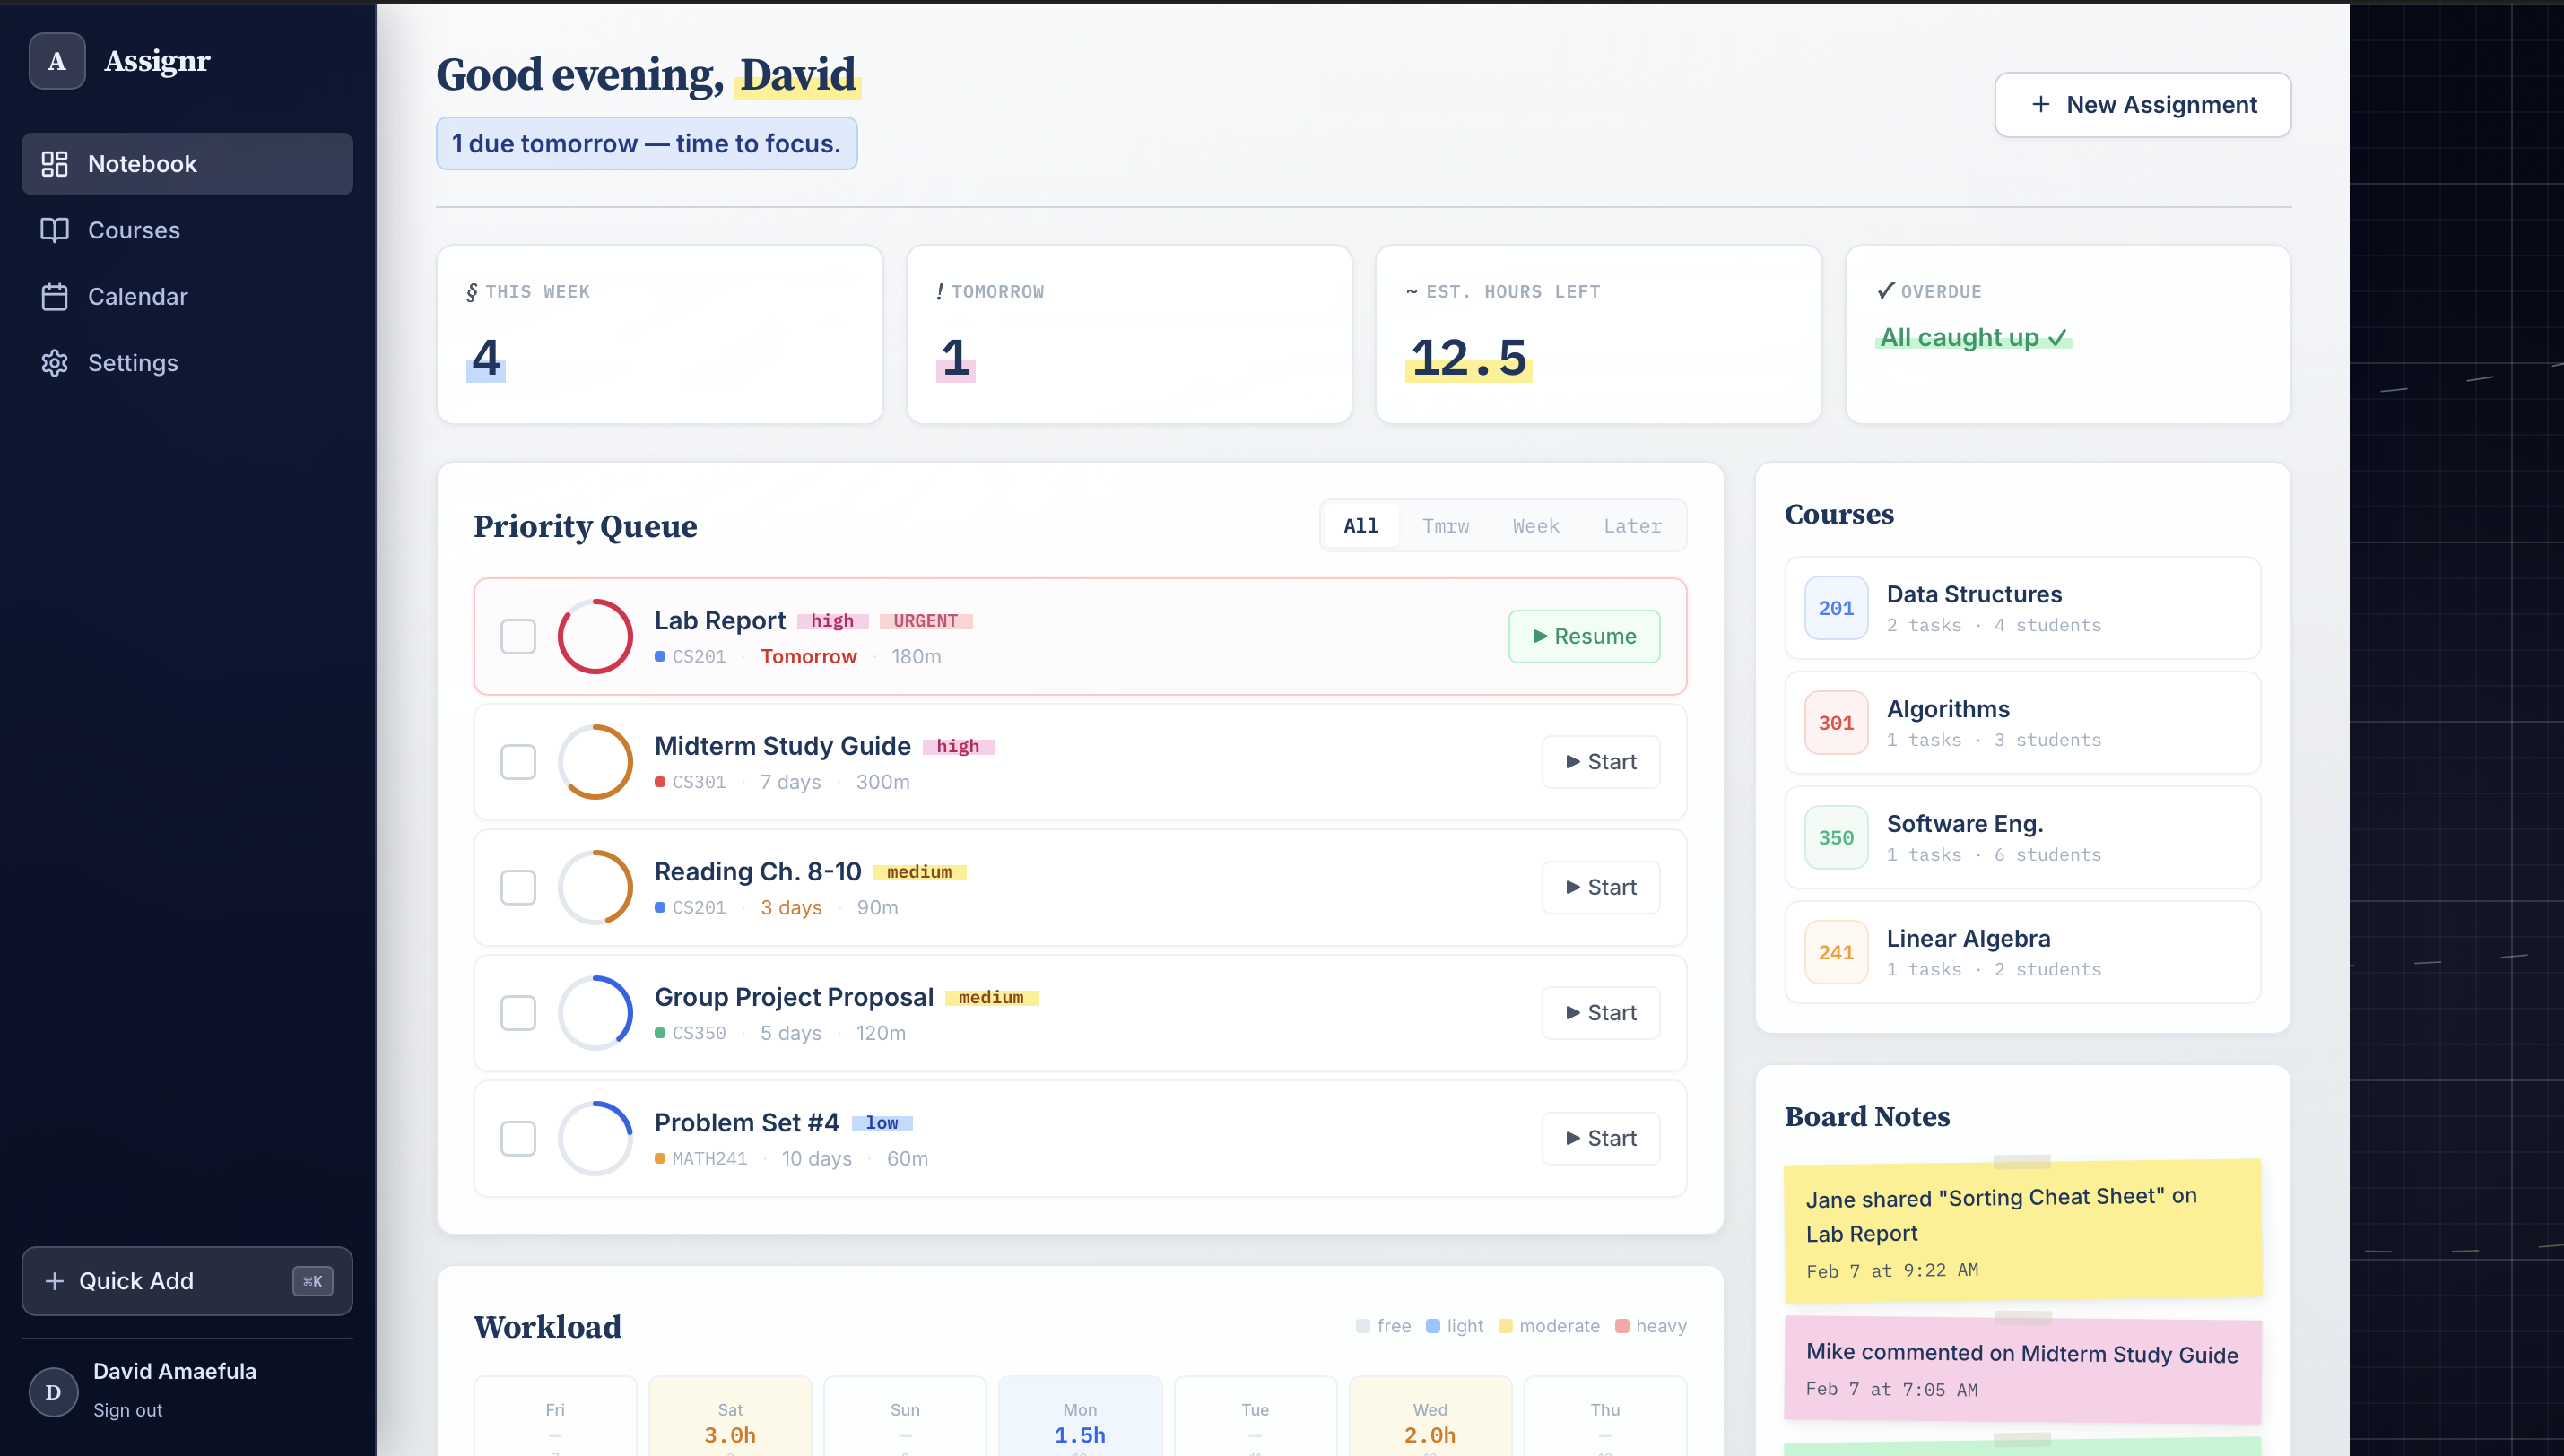
Task: Mark Midterm Study Guide as complete
Action: 518,762
